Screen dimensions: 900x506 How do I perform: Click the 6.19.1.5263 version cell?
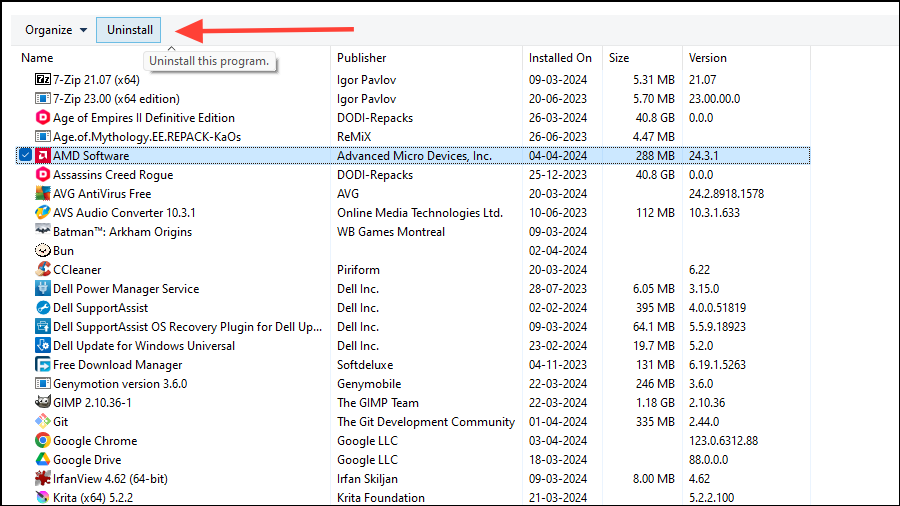(x=717, y=365)
